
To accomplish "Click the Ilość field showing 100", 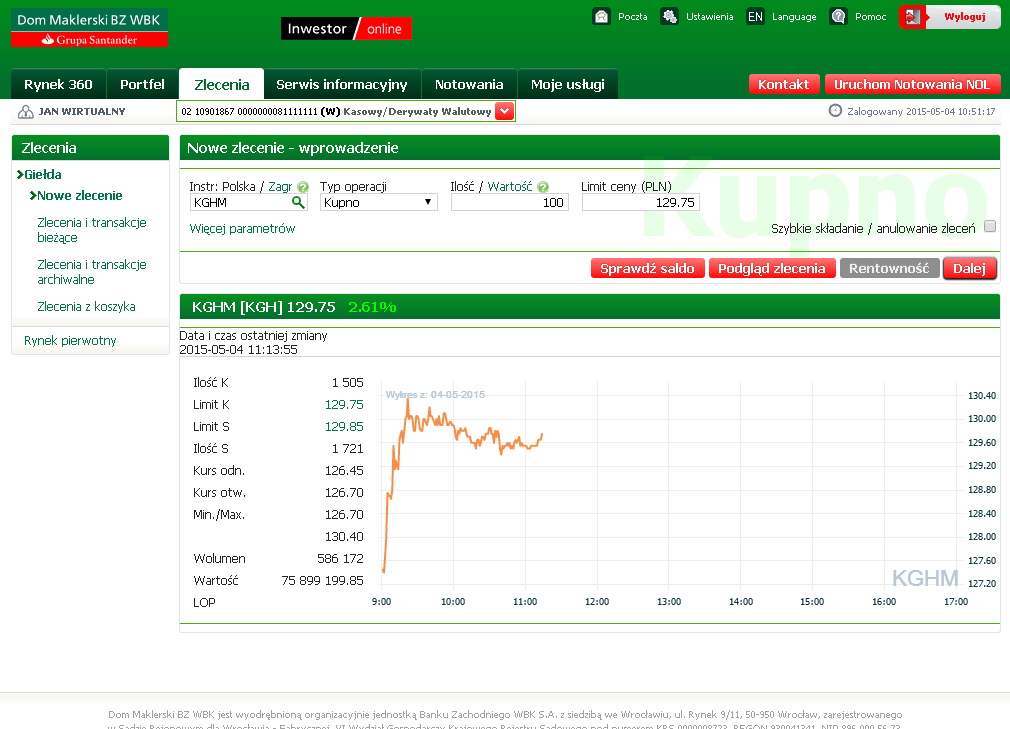I will 510,202.
